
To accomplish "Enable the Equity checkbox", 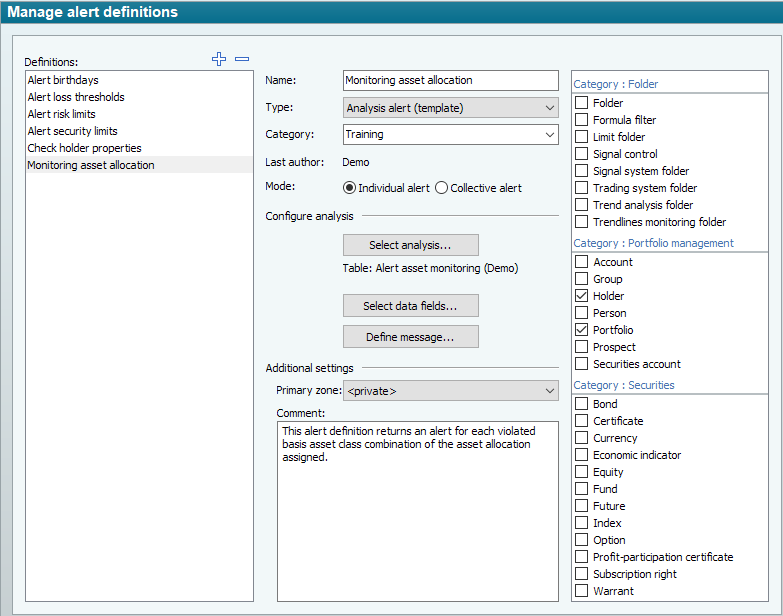I will 581,472.
